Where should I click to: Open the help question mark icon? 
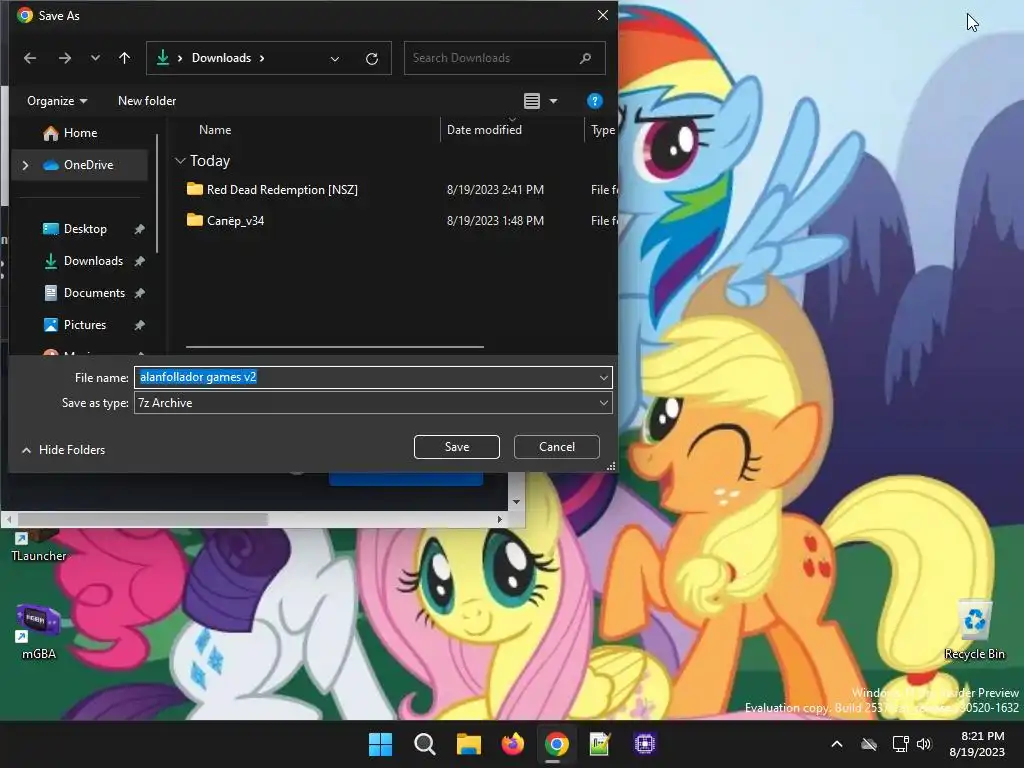click(594, 101)
